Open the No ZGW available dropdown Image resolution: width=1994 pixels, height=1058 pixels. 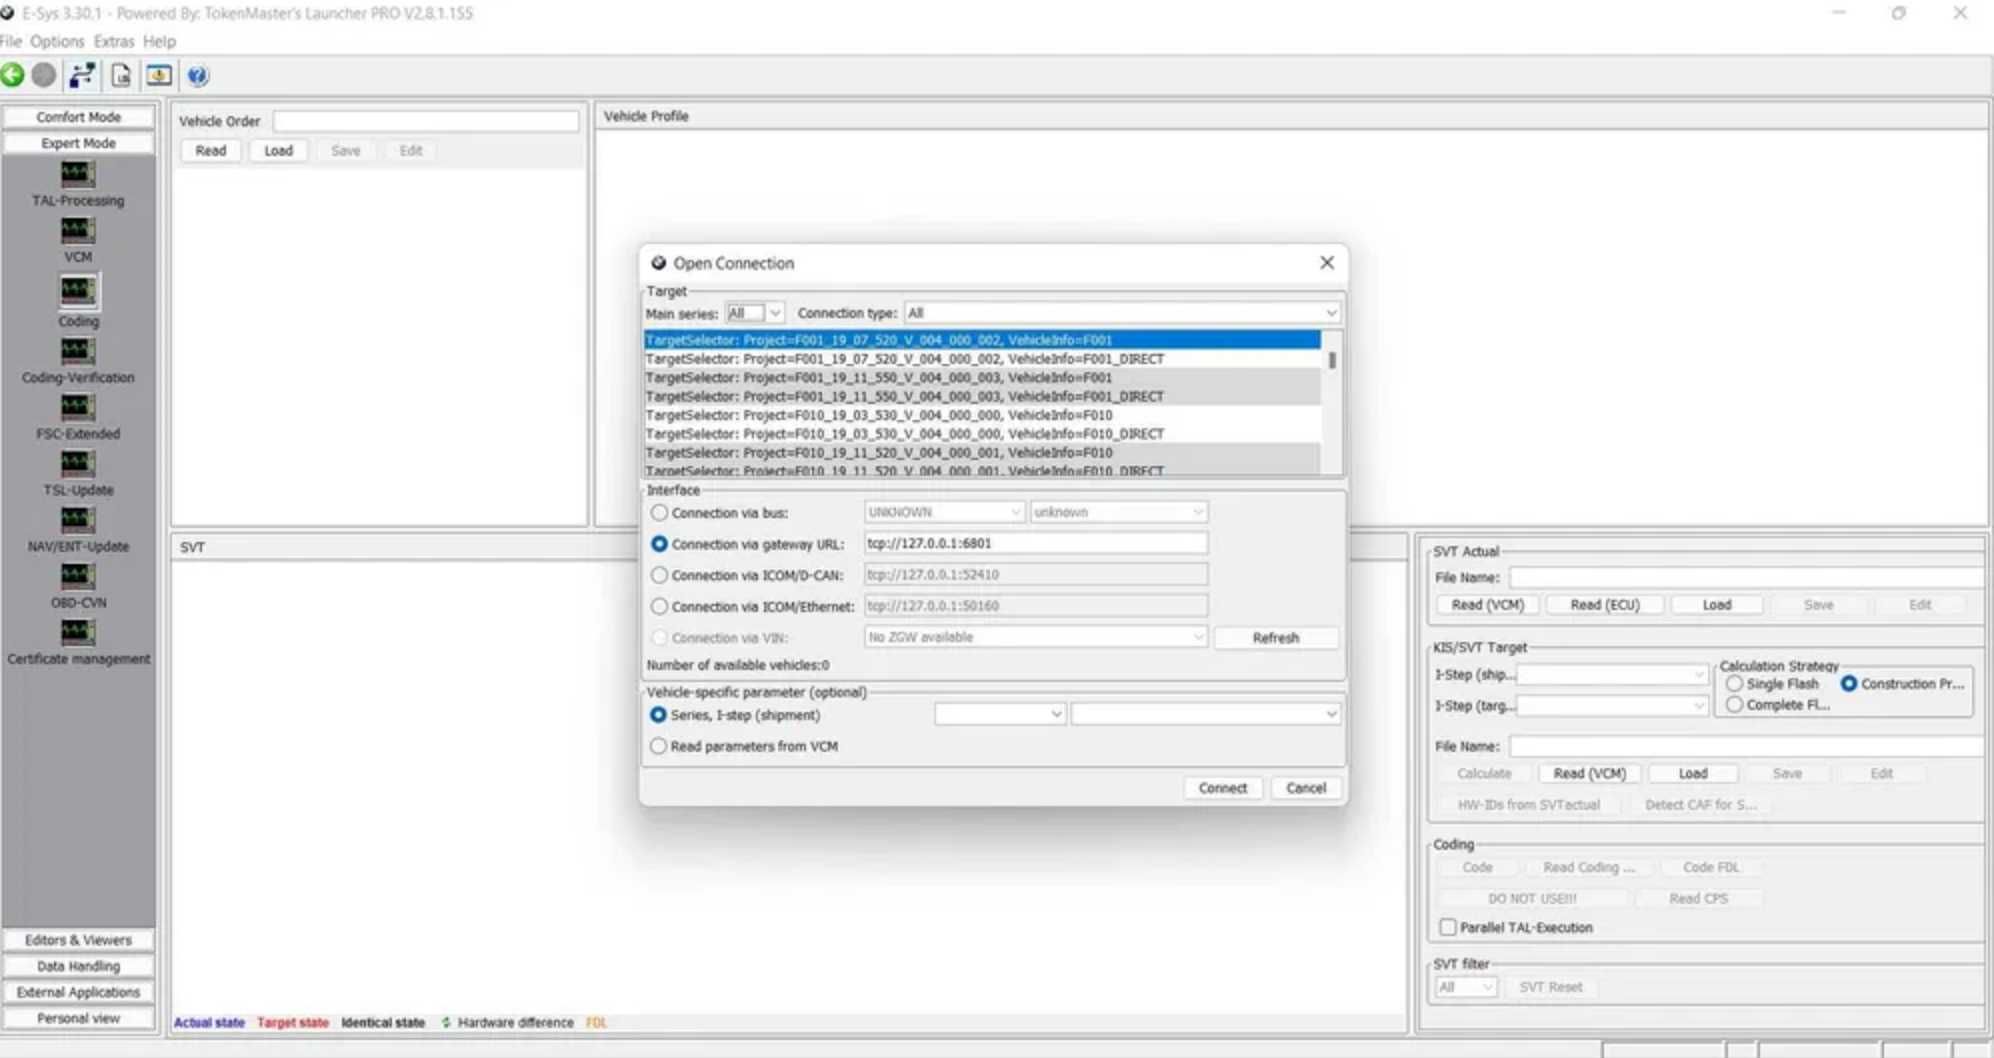click(1036, 637)
